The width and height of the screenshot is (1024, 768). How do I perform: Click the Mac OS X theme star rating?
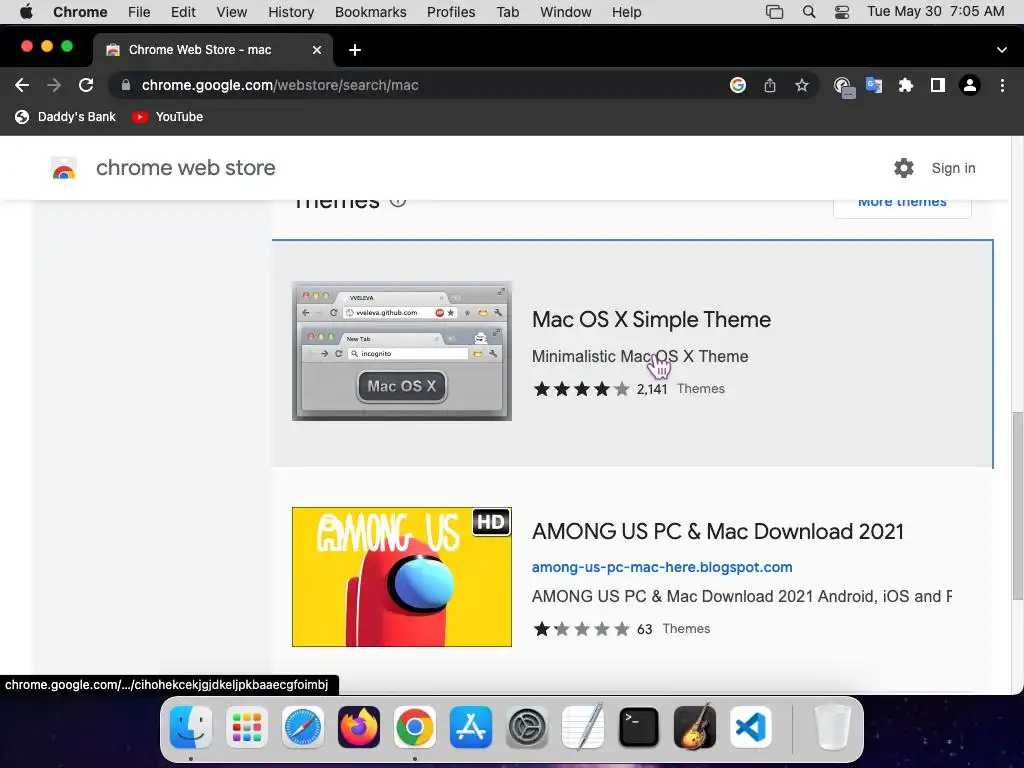[x=581, y=389]
